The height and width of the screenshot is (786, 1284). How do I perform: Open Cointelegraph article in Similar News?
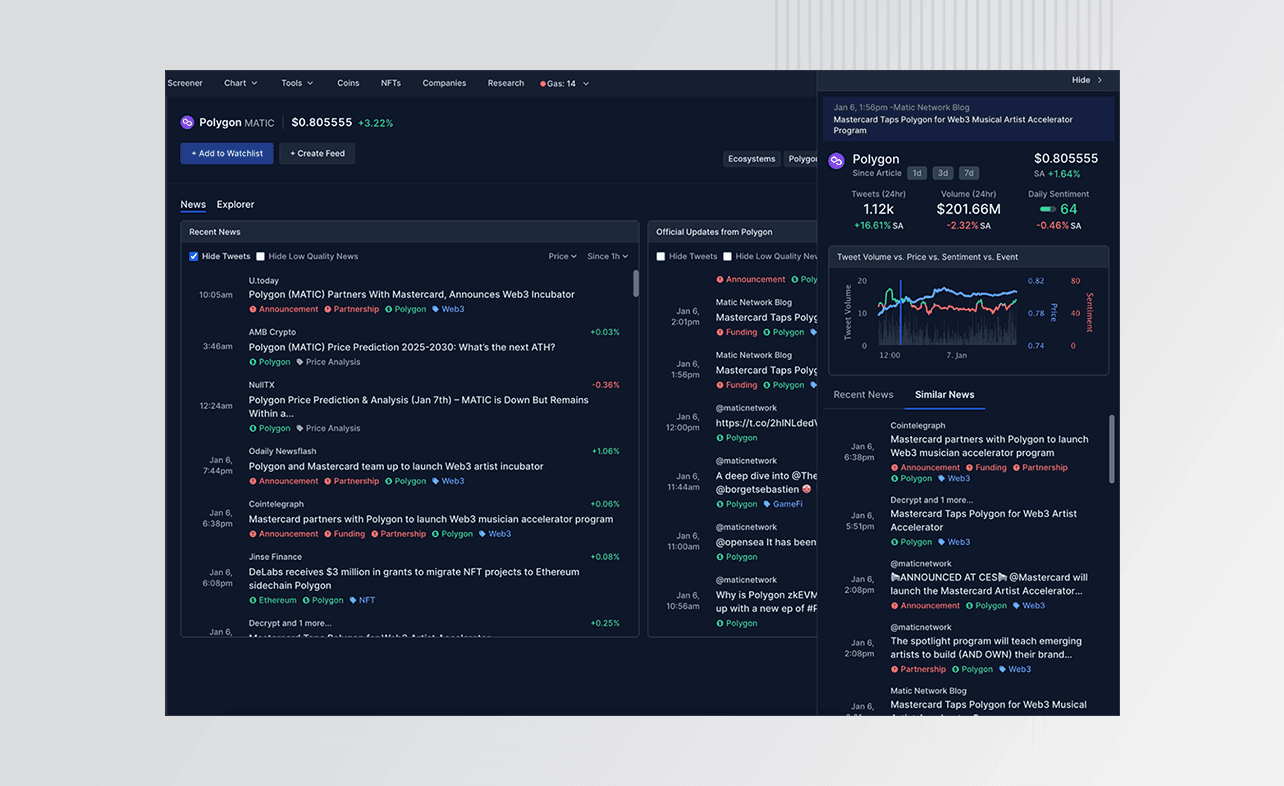coord(990,446)
